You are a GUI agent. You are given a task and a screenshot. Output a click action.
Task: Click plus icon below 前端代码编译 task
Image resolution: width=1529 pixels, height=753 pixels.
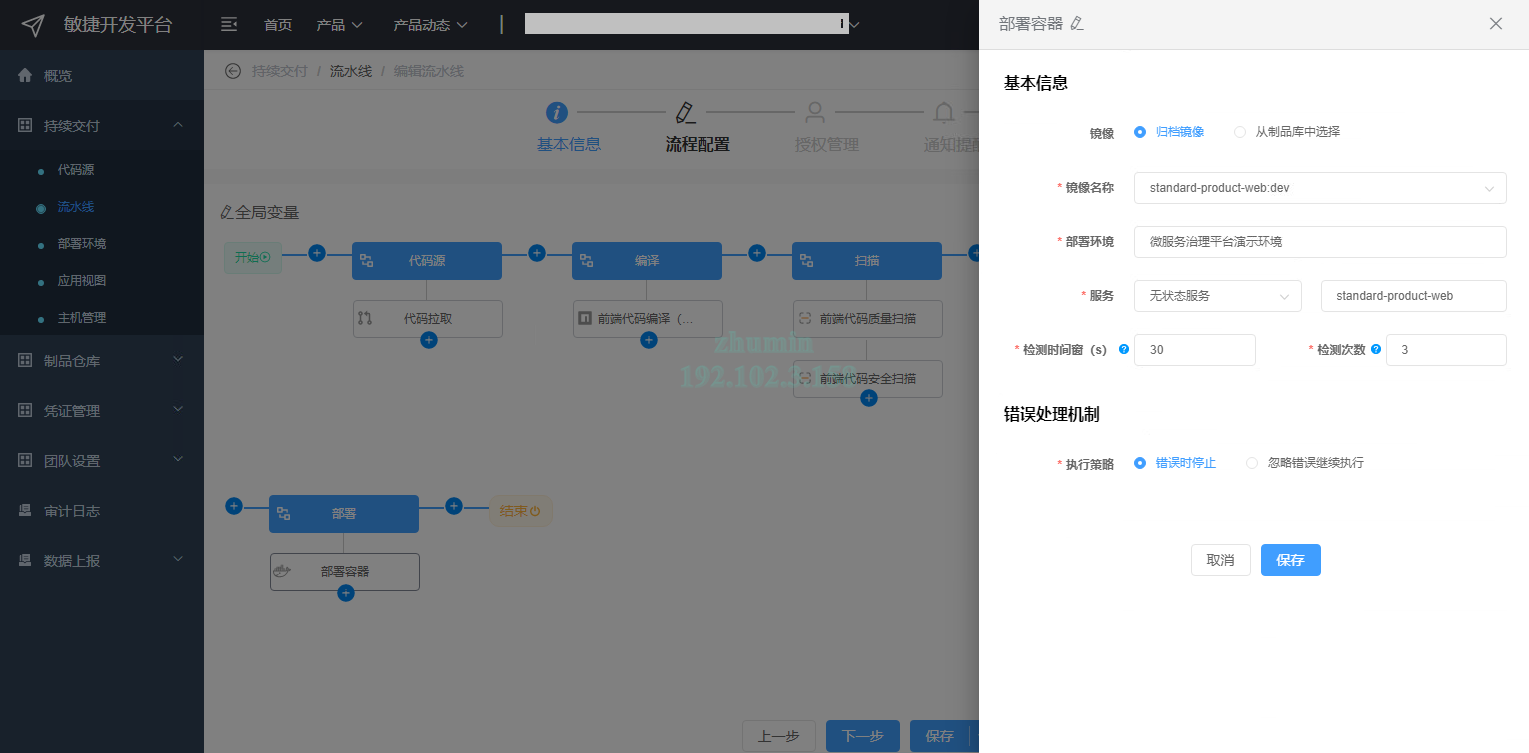click(649, 340)
